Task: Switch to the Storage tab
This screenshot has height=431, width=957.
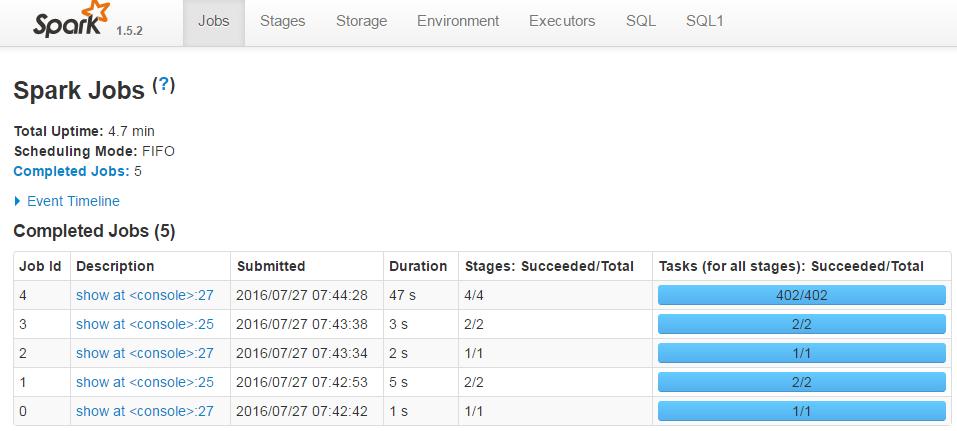Action: pos(361,21)
